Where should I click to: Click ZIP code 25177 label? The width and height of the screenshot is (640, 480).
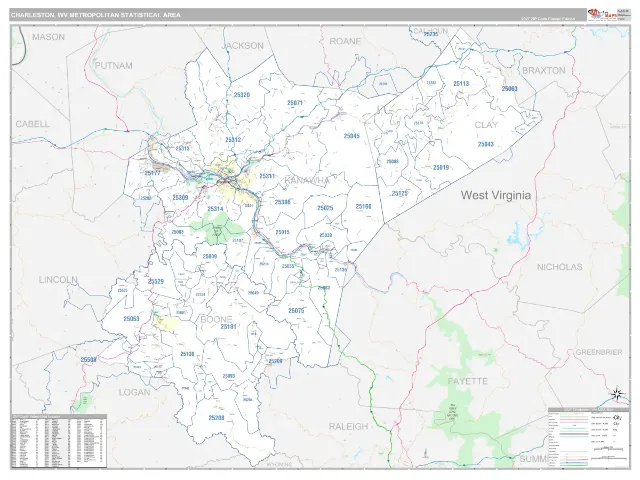pos(152,173)
